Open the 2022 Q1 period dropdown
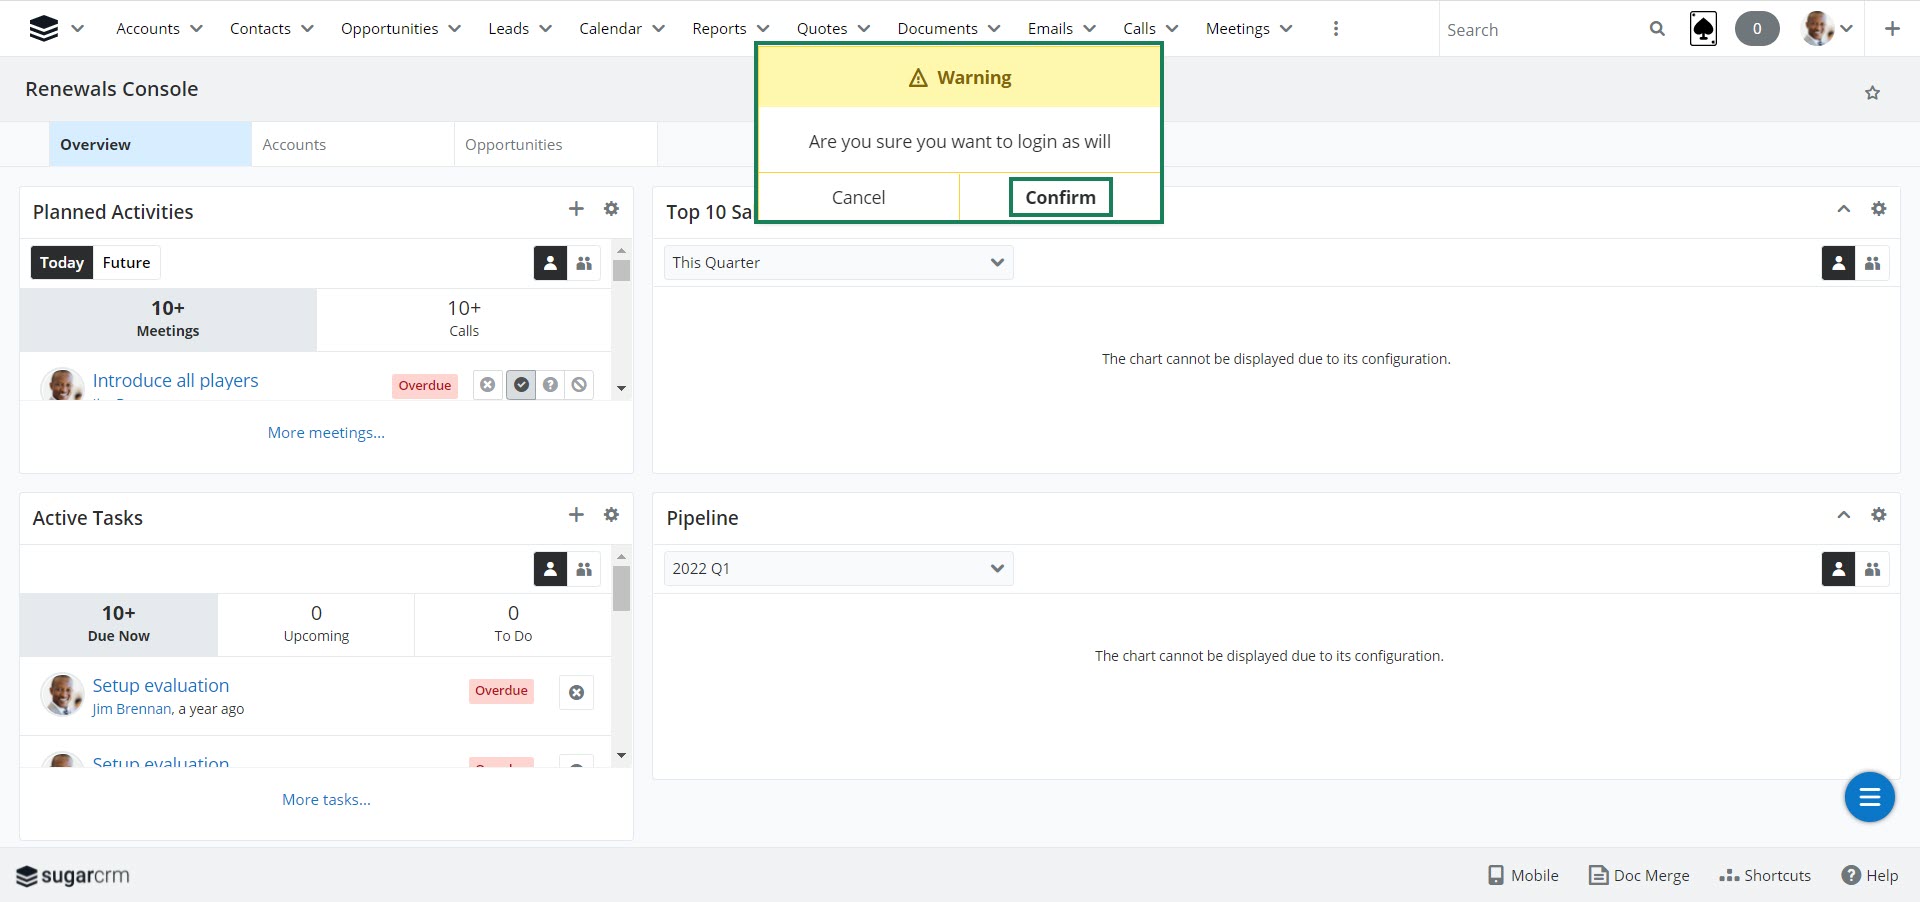 (838, 568)
